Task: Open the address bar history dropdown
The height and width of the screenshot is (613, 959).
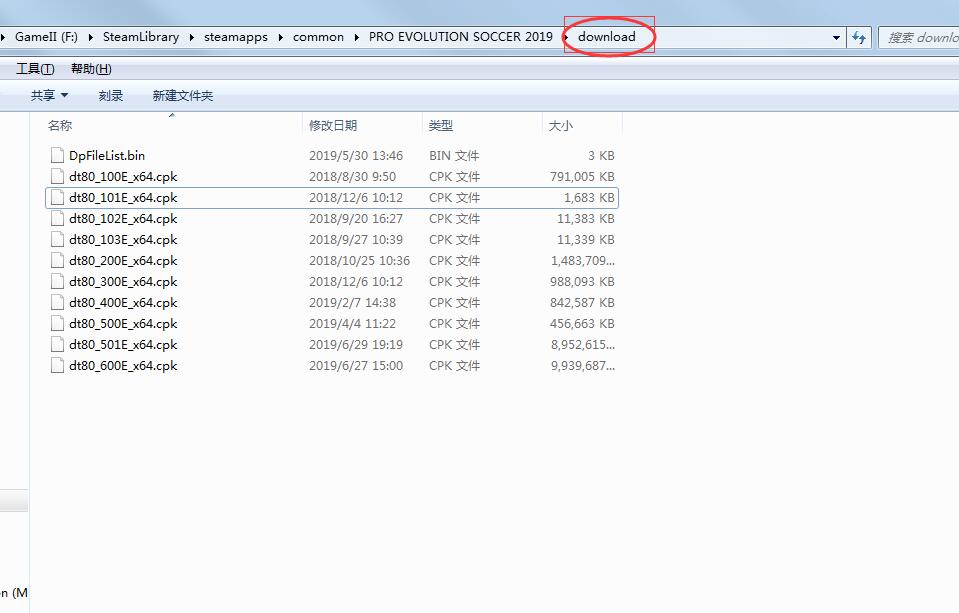Action: click(836, 38)
